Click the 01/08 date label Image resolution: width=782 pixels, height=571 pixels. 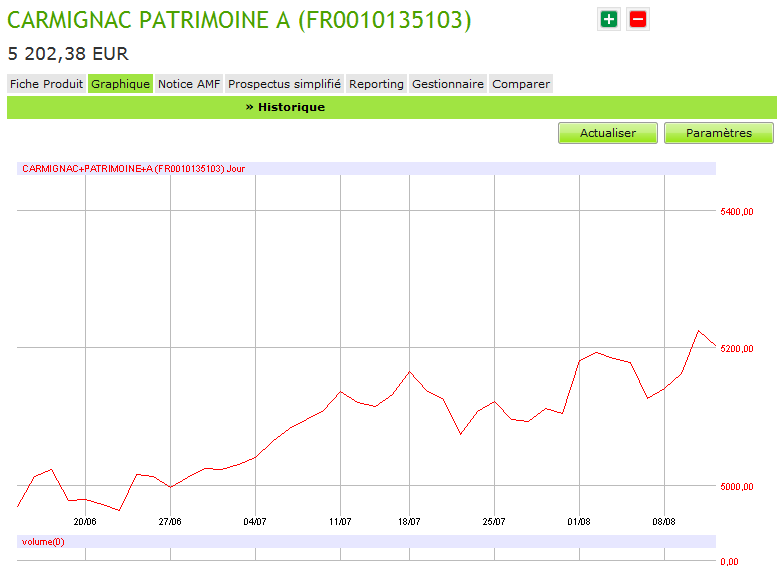click(x=579, y=522)
